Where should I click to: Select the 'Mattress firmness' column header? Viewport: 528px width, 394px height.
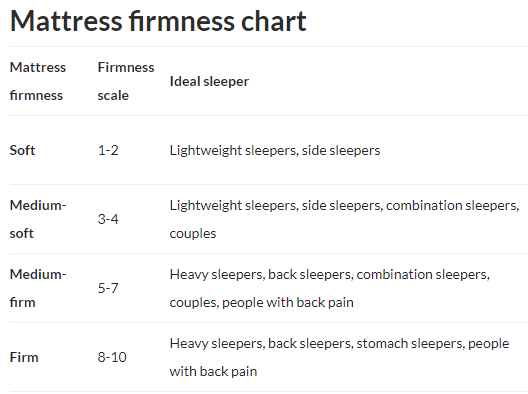pyautogui.click(x=38, y=81)
